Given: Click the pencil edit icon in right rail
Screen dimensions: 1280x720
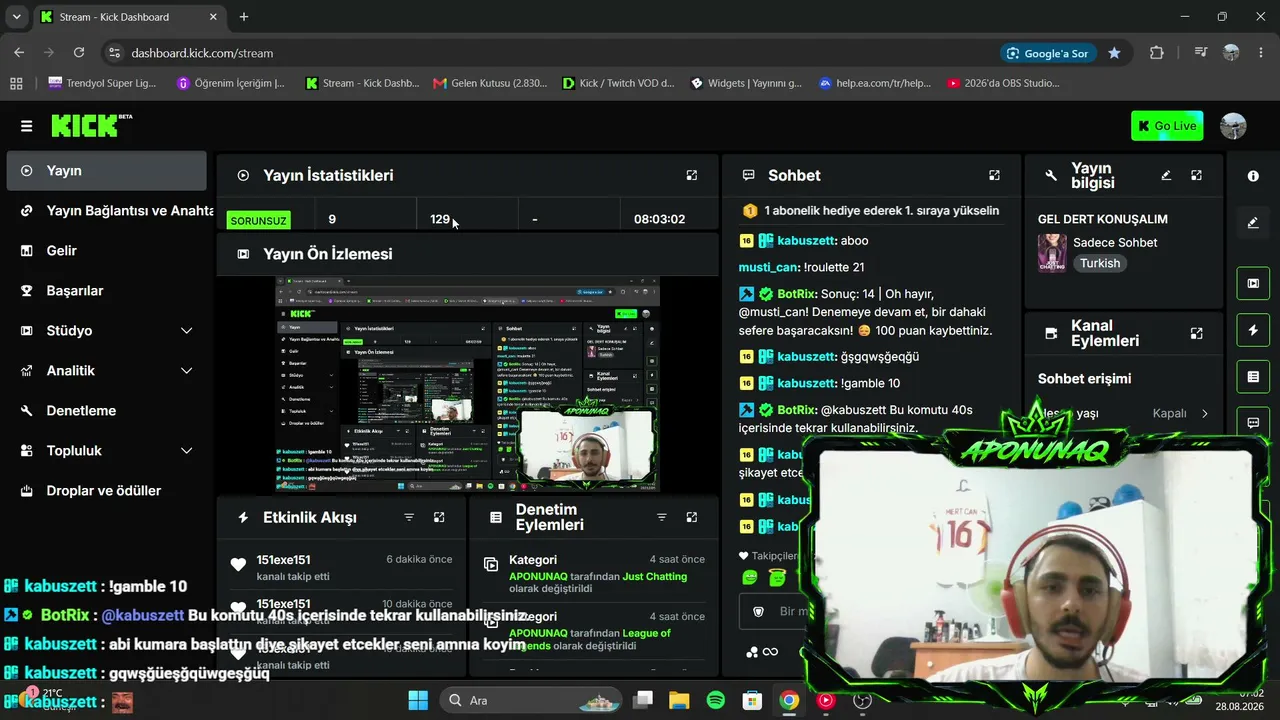Looking at the screenshot, I should coord(1253,223).
